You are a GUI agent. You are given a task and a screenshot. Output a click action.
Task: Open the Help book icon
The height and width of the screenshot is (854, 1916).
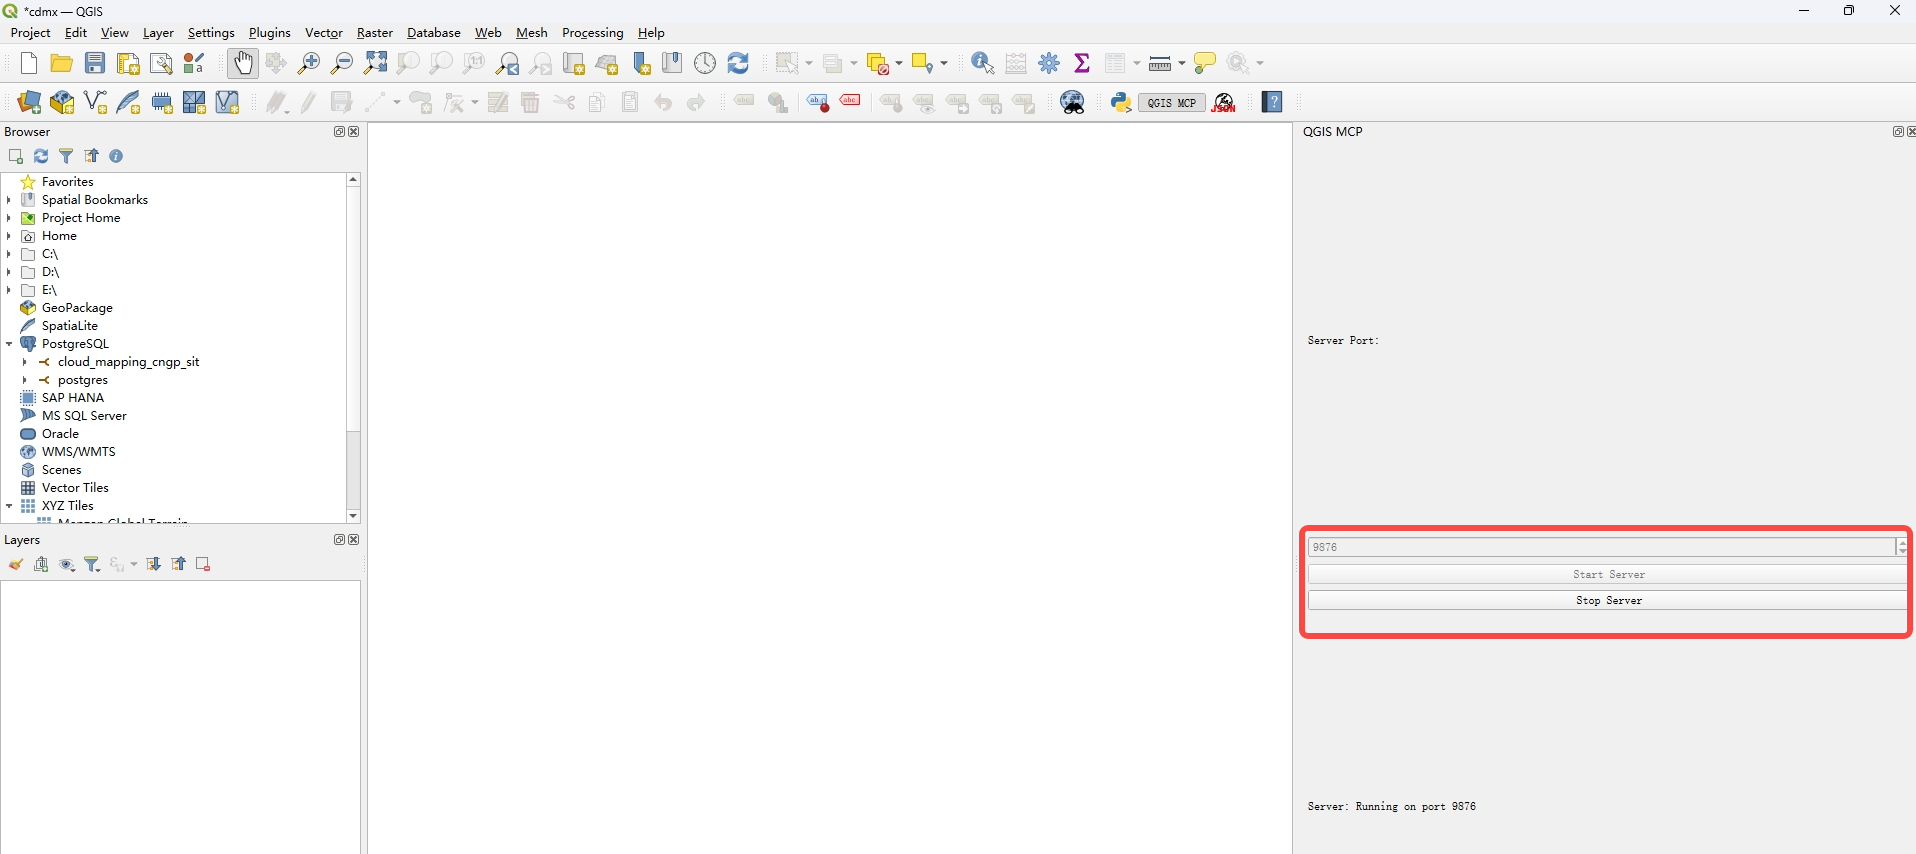[1272, 102]
